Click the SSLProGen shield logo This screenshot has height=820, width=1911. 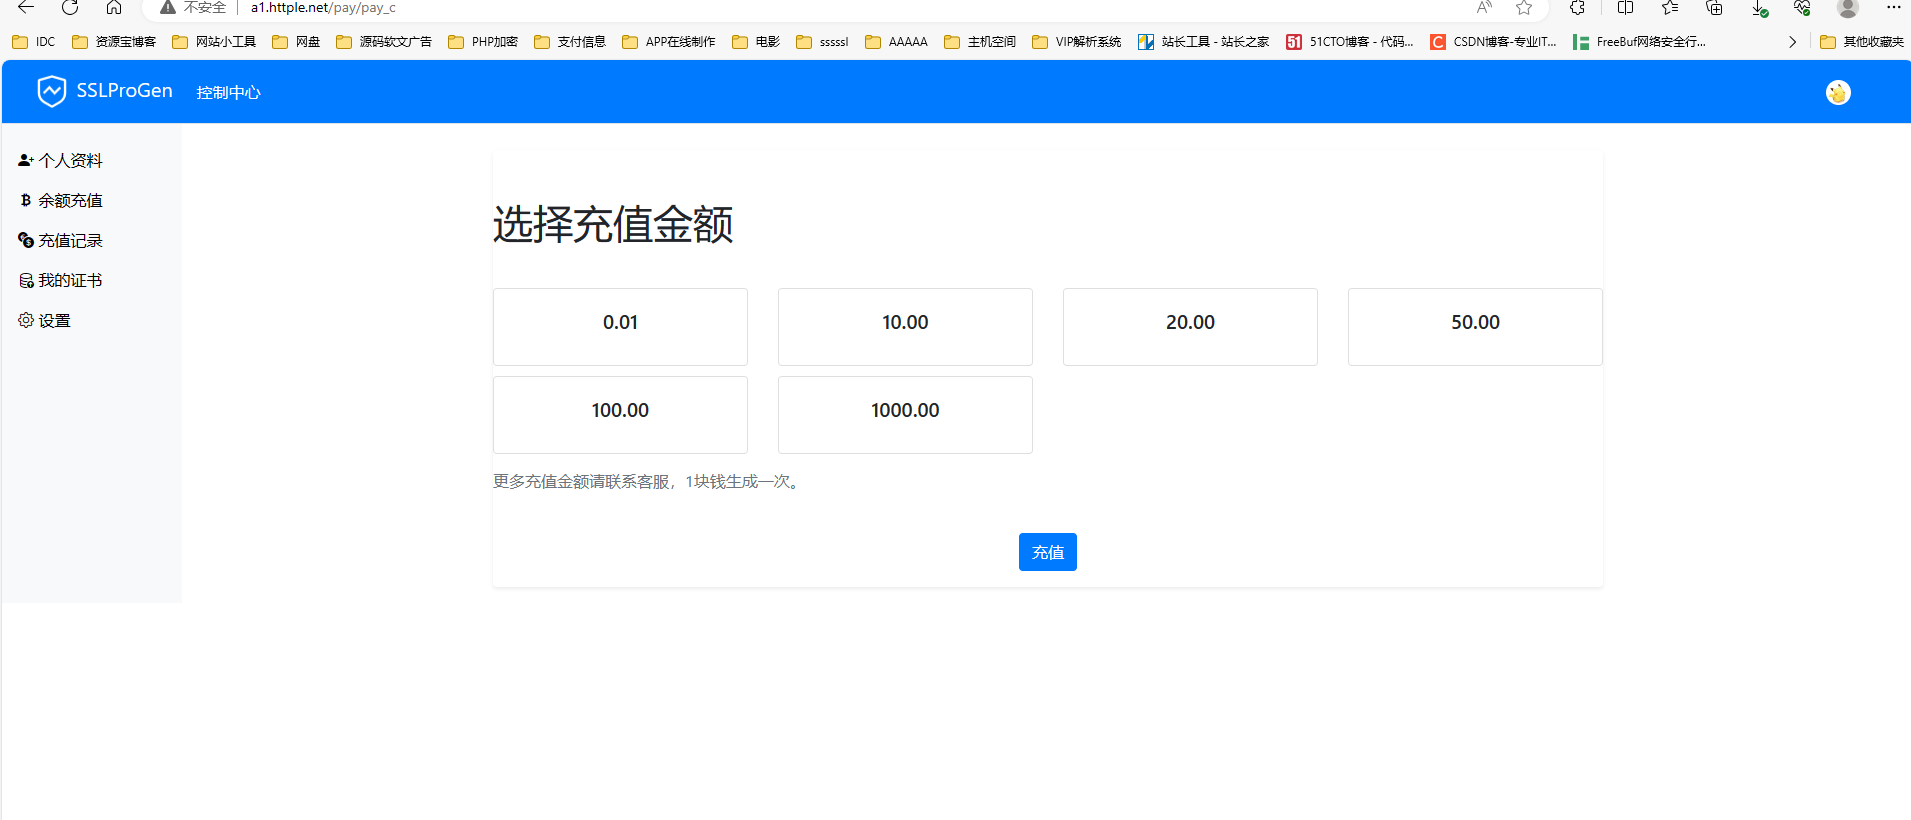[x=51, y=91]
